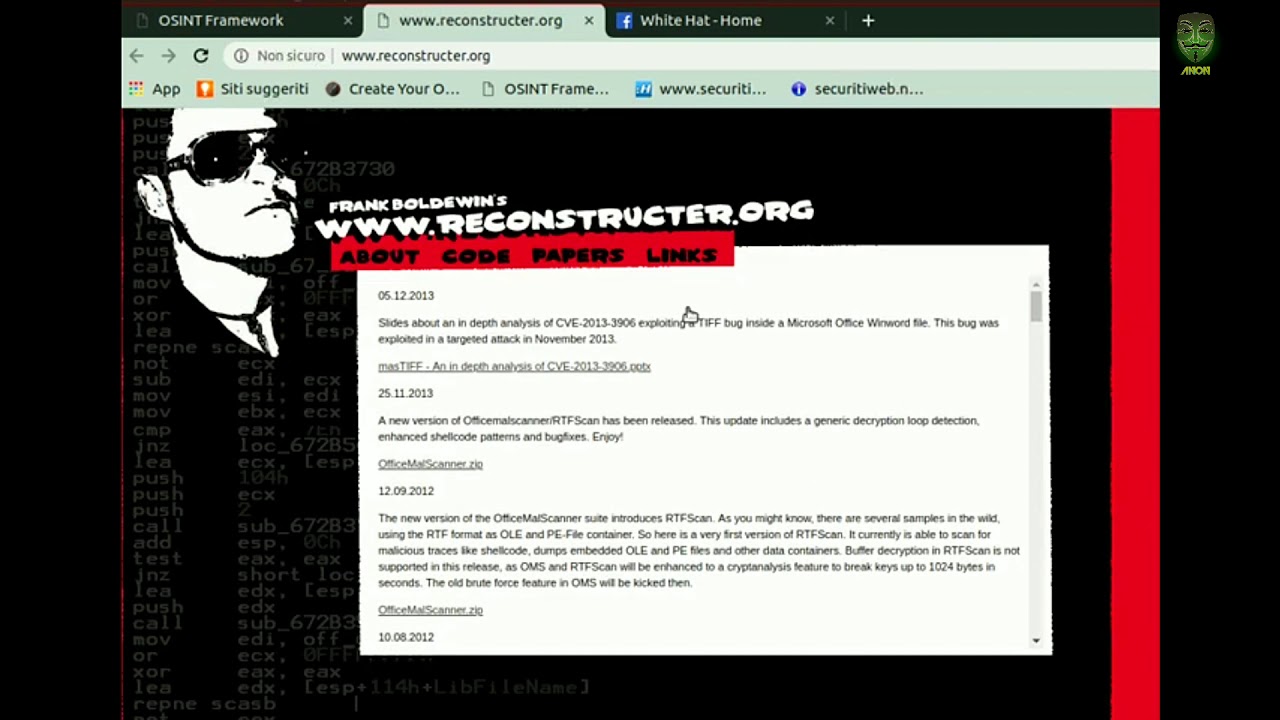Click the www.reconstructer.org site logo
This screenshot has height=720, width=1280.
tap(565, 217)
